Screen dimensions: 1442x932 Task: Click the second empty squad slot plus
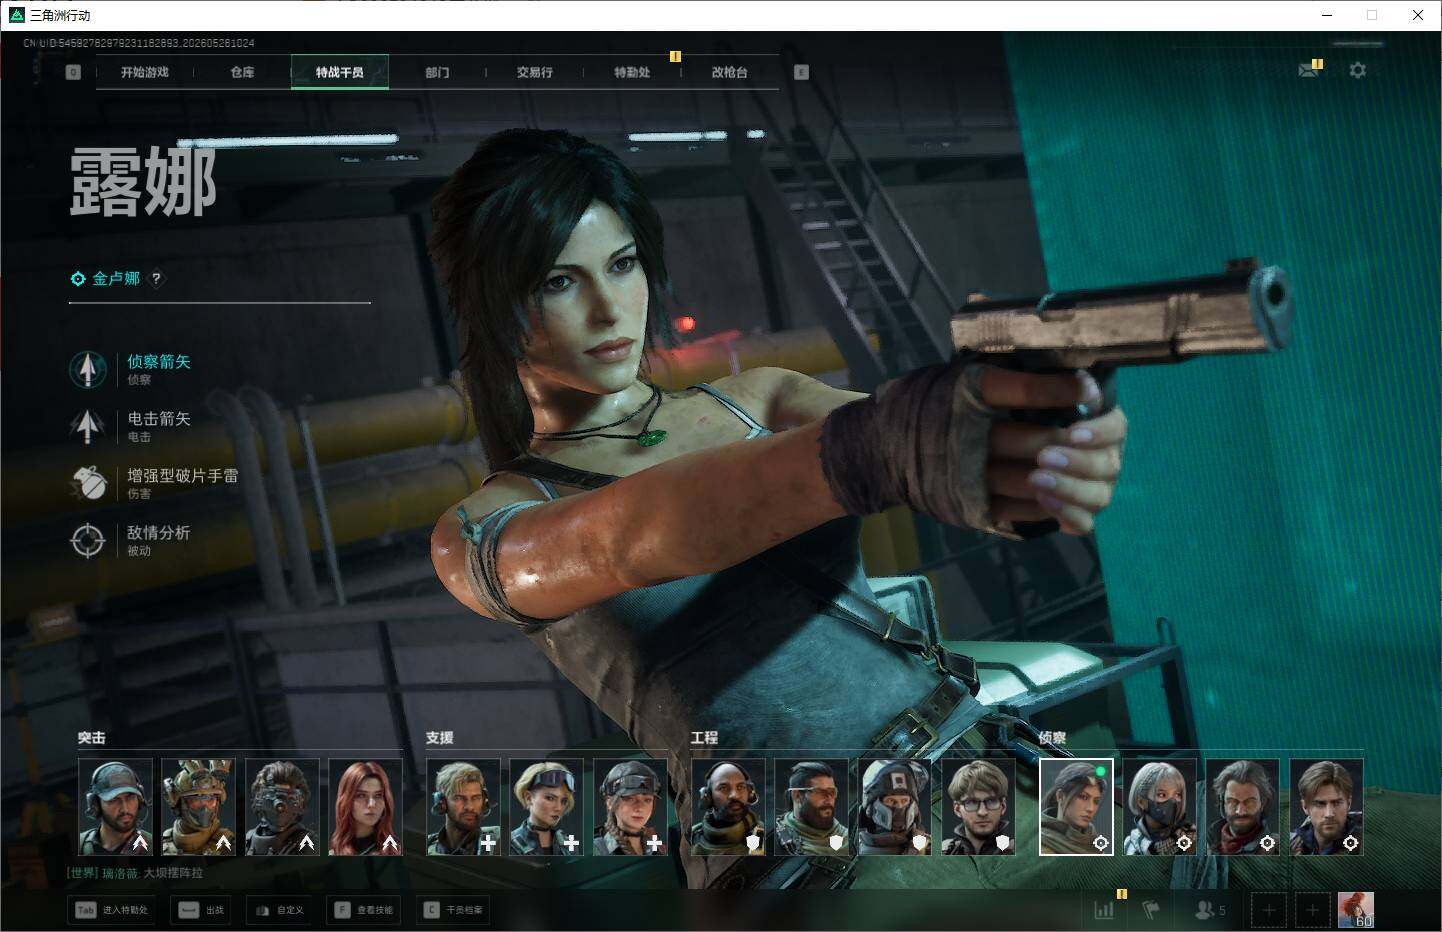click(1312, 910)
